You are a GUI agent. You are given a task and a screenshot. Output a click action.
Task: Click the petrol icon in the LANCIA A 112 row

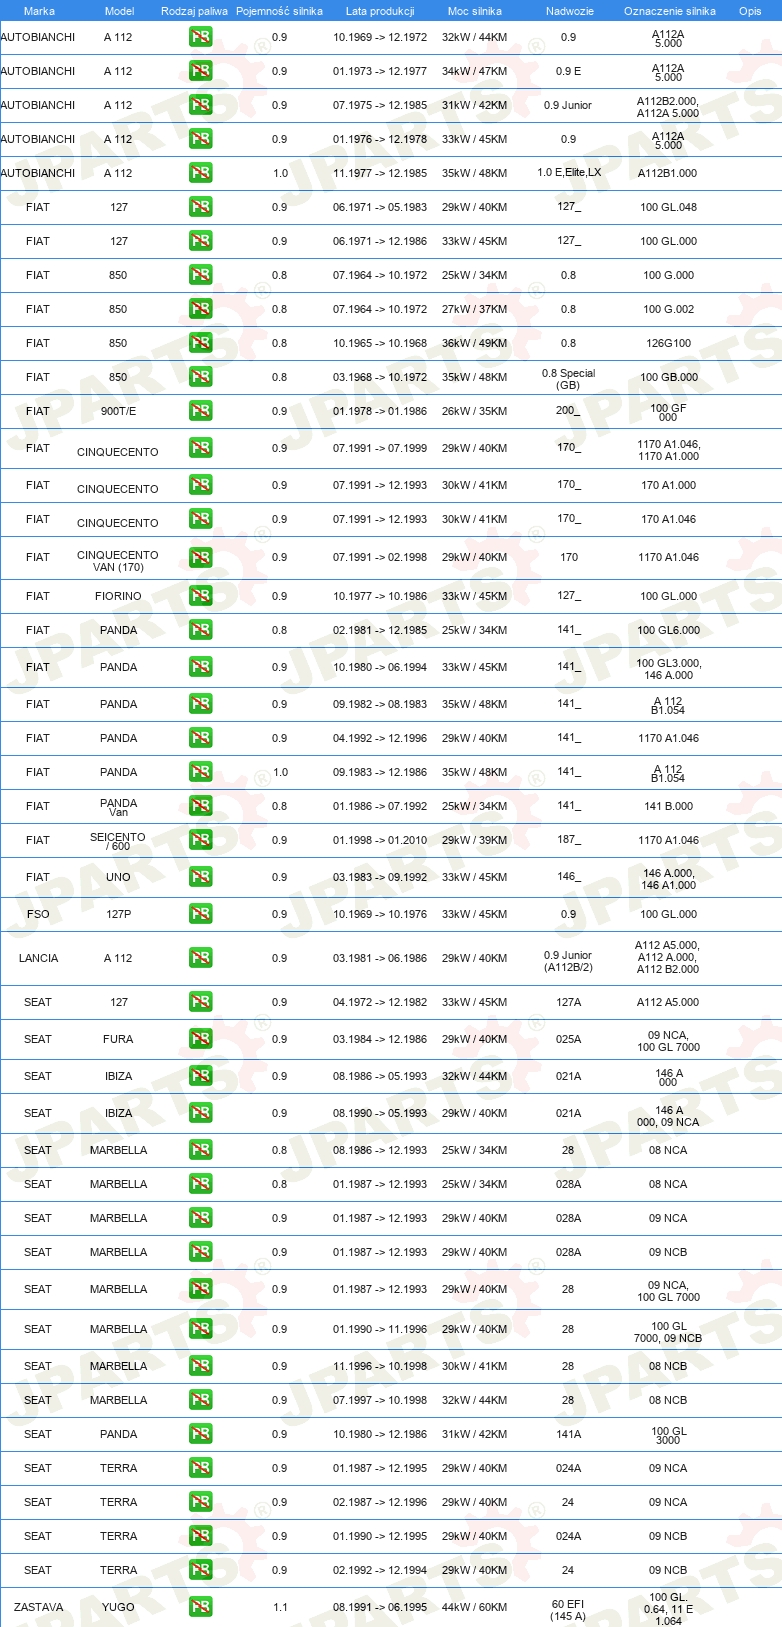click(200, 958)
